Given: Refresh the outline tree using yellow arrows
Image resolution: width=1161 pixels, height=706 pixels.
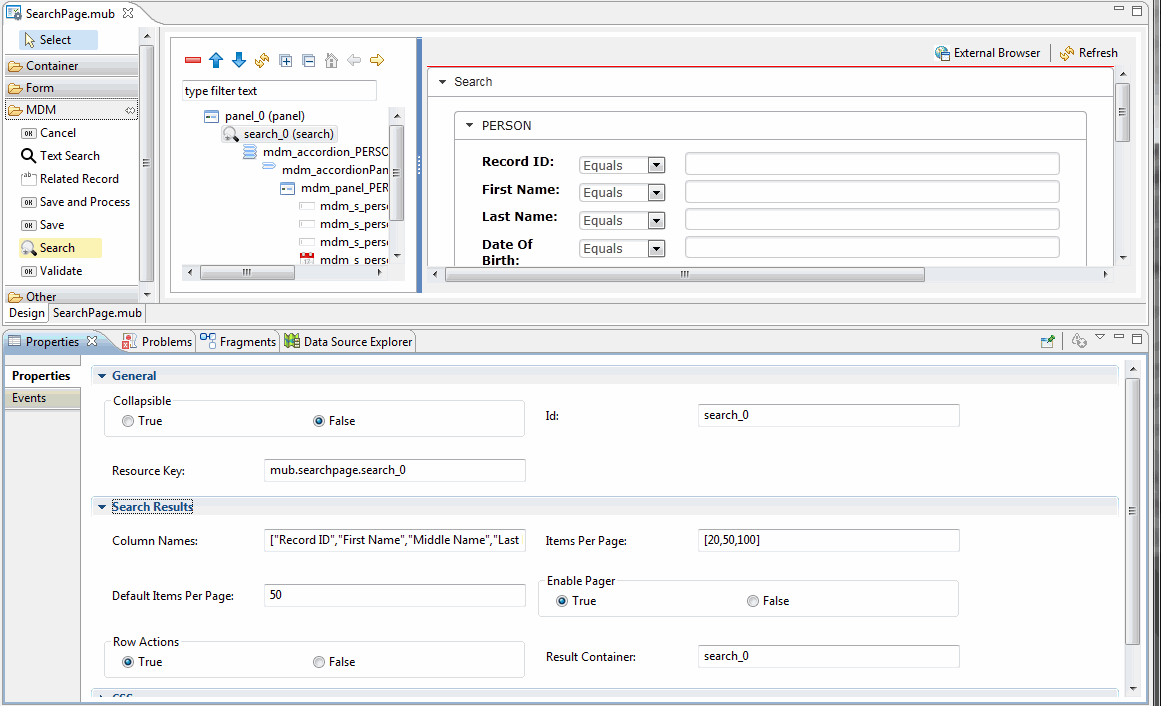Looking at the screenshot, I should pos(262,60).
